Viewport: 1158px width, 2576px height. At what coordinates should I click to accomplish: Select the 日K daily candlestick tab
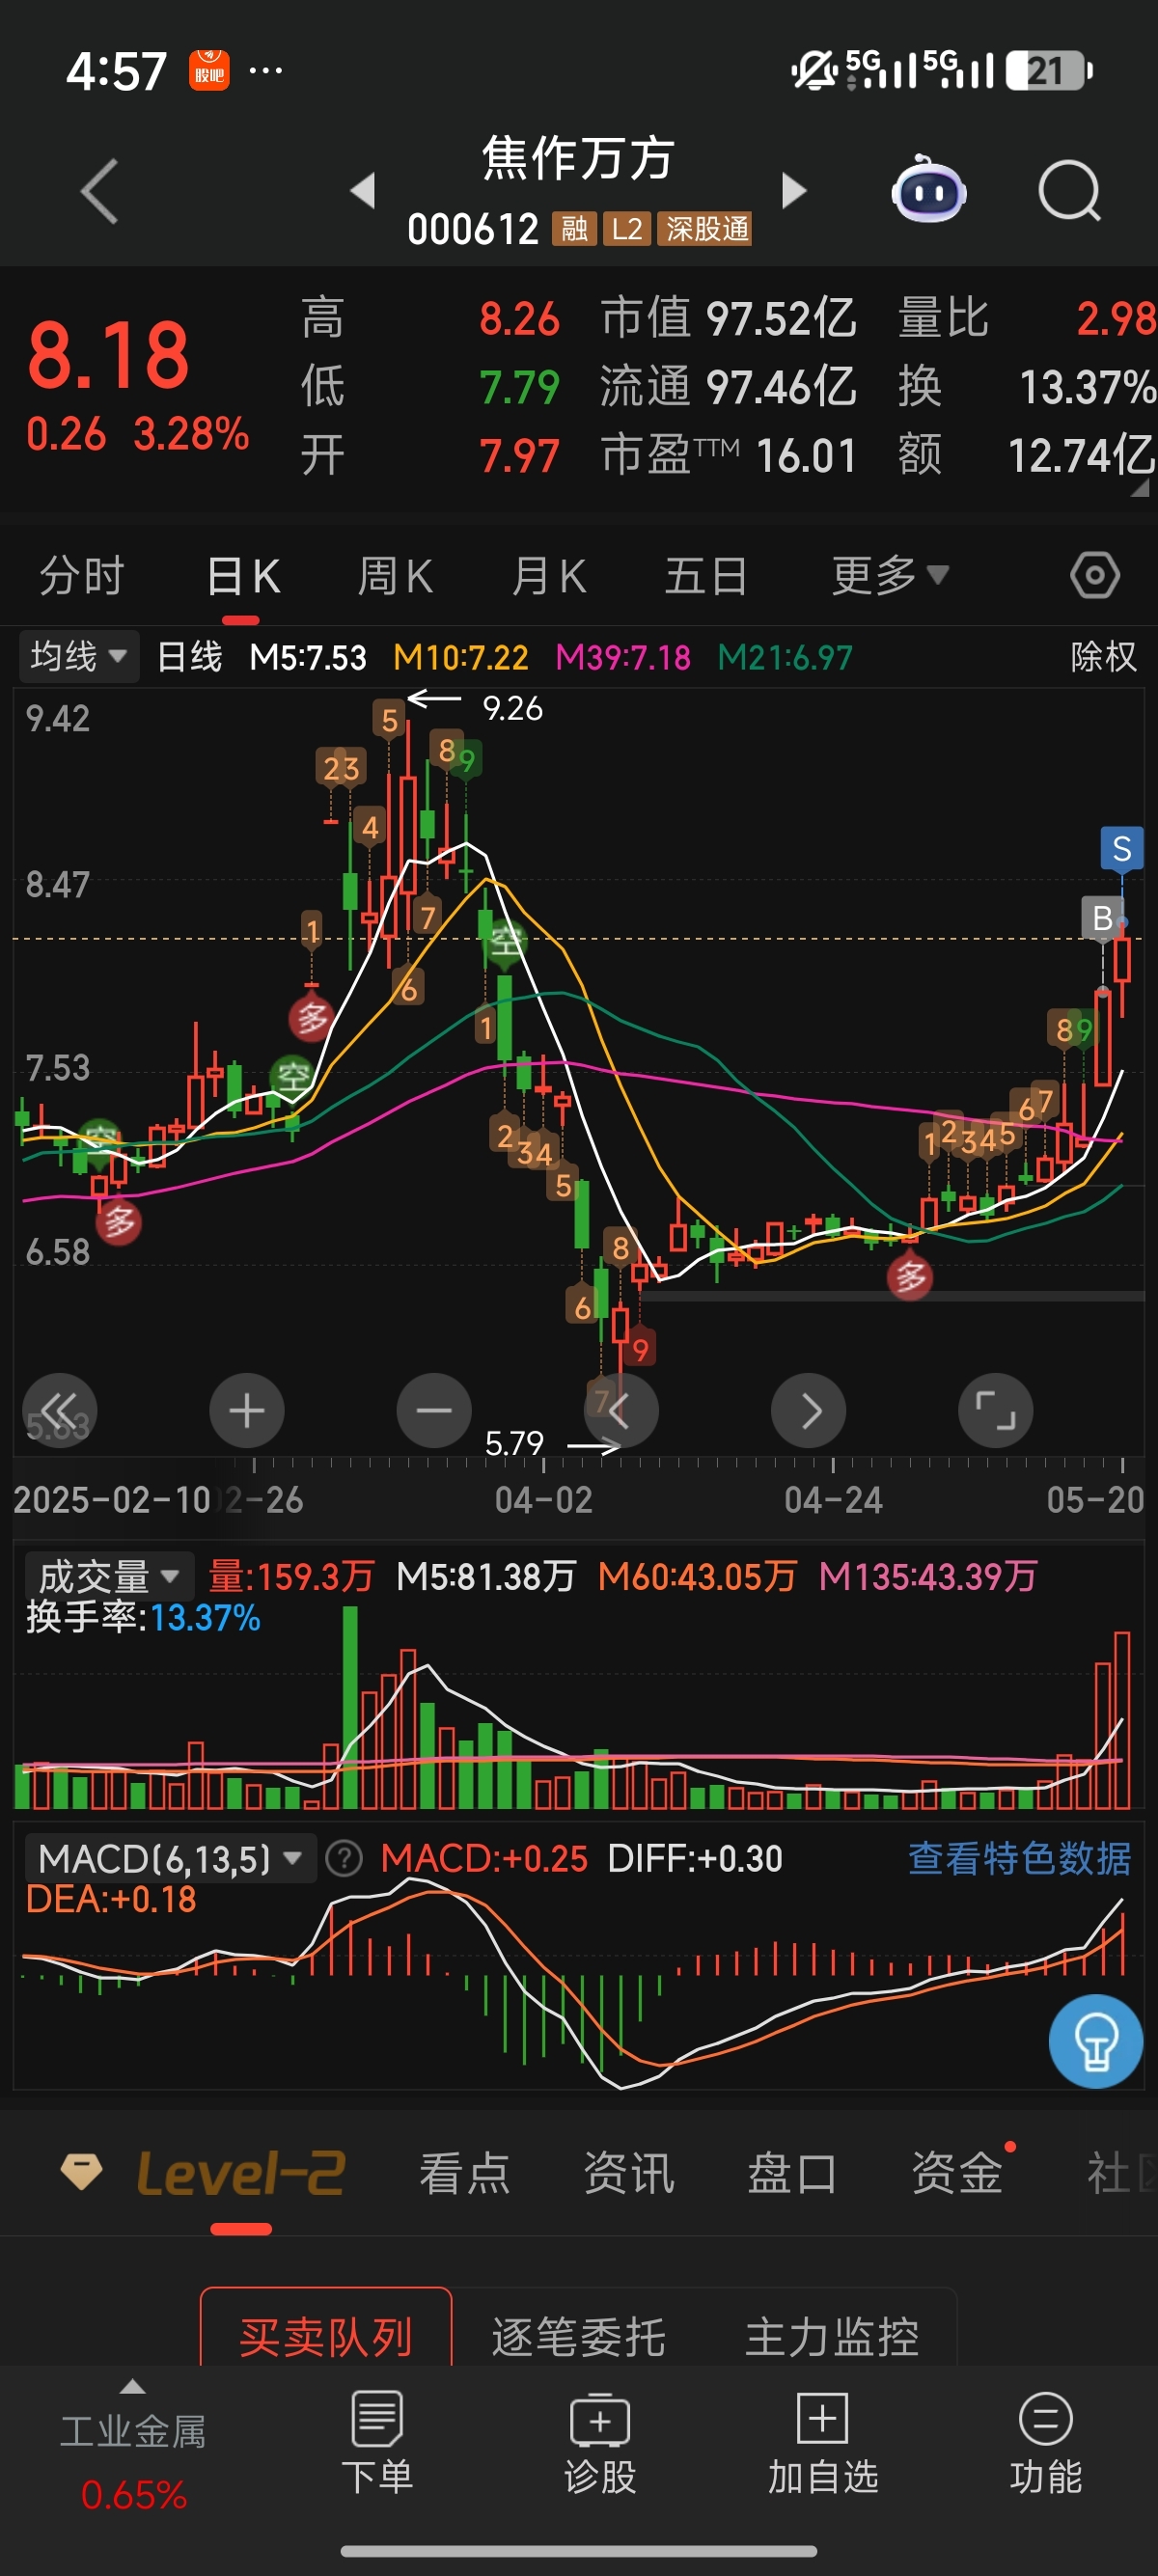tap(243, 576)
